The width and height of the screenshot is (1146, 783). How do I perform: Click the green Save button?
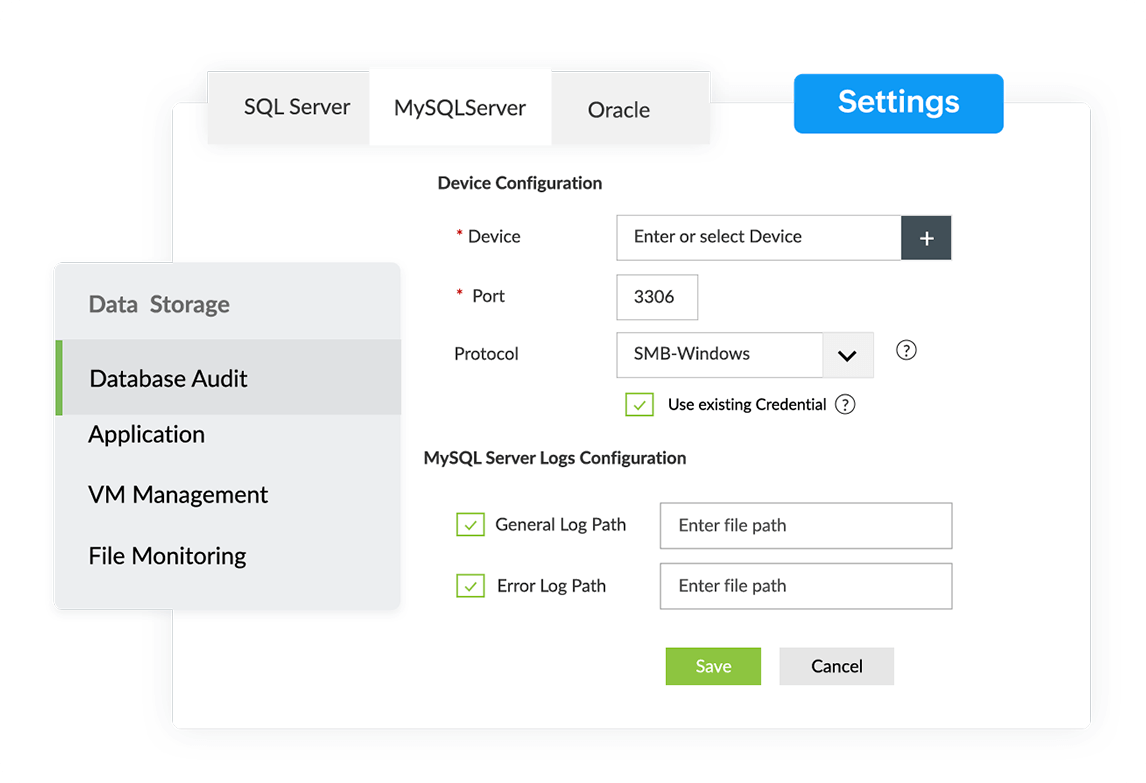[x=713, y=667]
